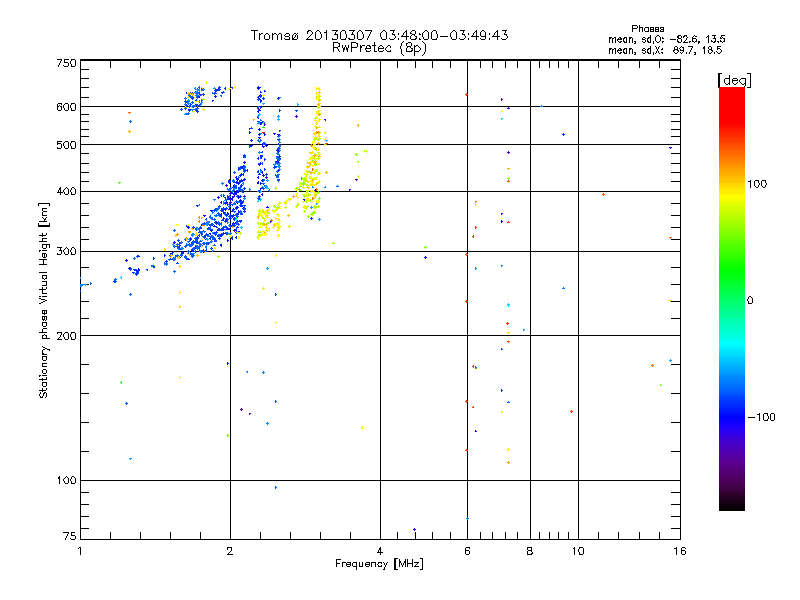Click the plot title 'Tromsø 20130307 03:48:00-03:49:43'
This screenshot has height=600, width=800.
click(x=379, y=35)
